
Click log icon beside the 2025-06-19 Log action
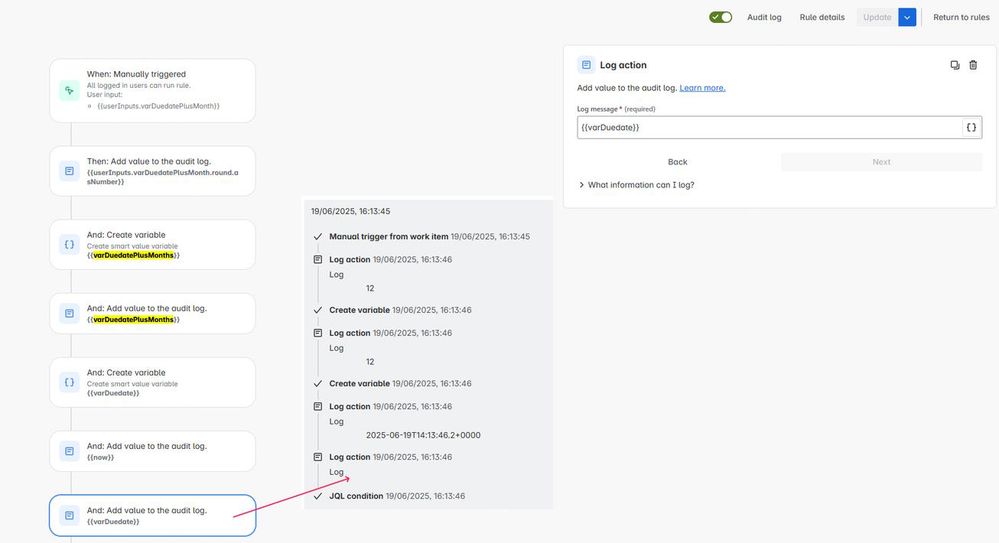[318, 407]
